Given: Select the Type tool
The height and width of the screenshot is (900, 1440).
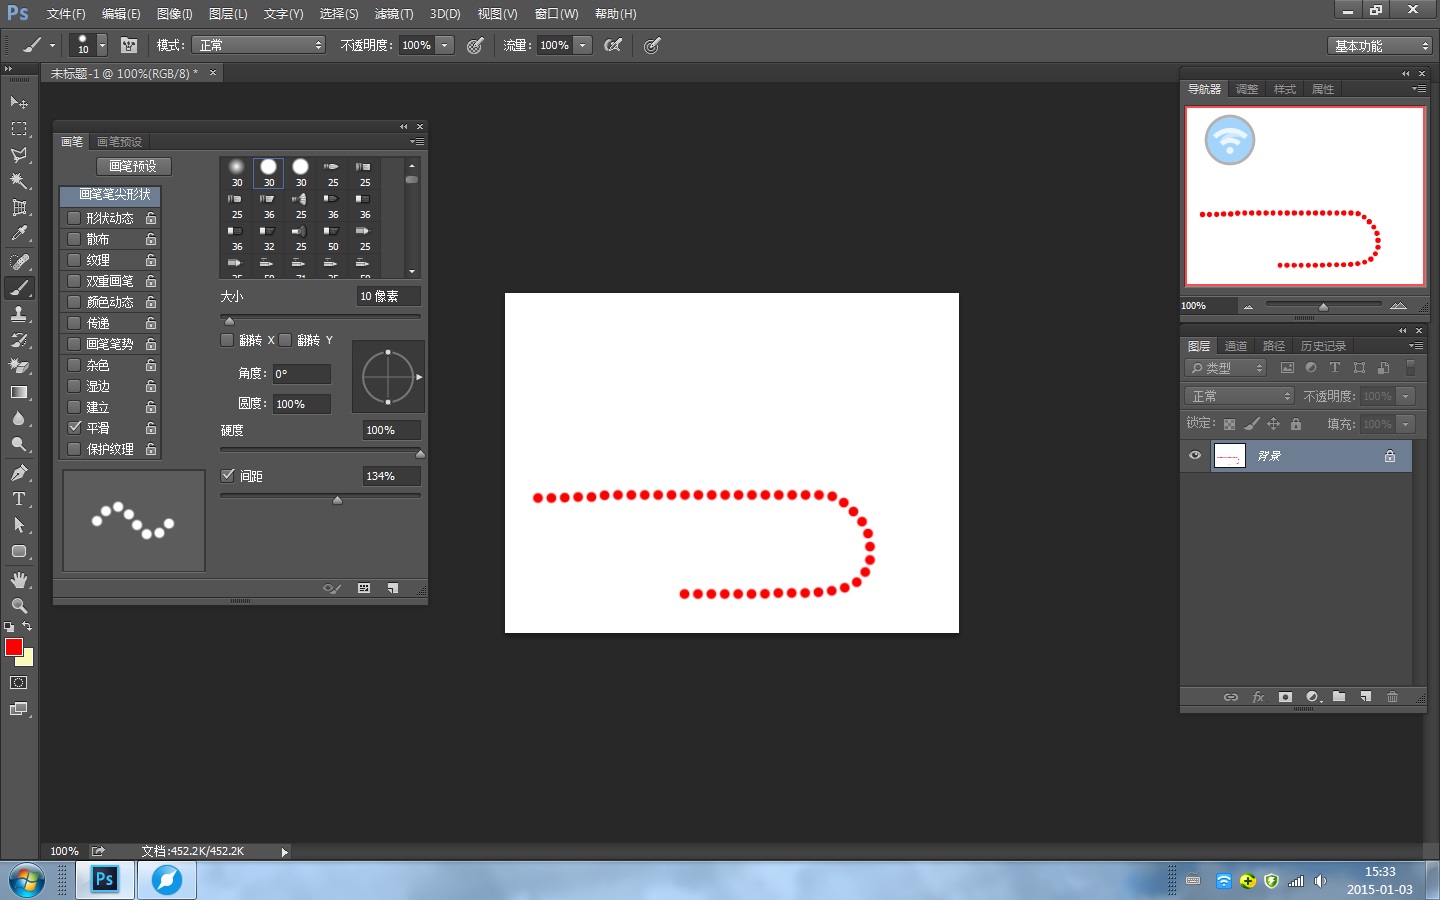Looking at the screenshot, I should (19, 499).
